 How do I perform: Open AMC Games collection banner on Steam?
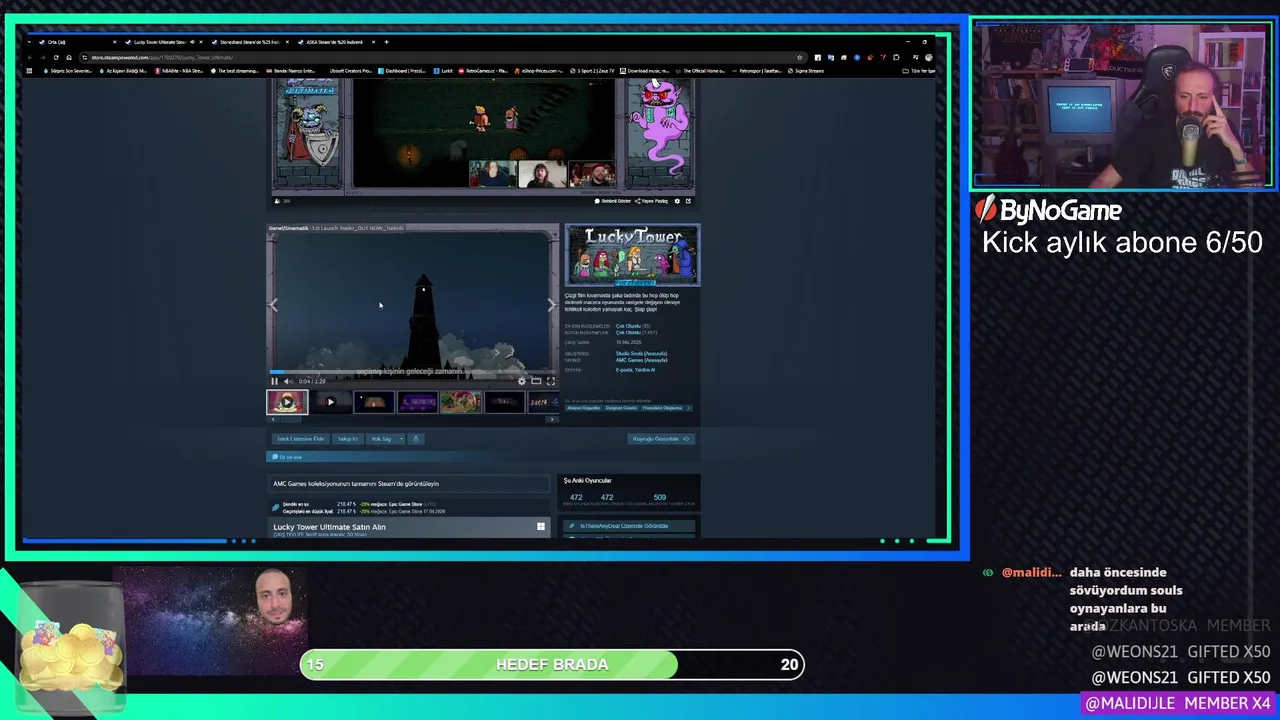pyautogui.click(x=409, y=484)
